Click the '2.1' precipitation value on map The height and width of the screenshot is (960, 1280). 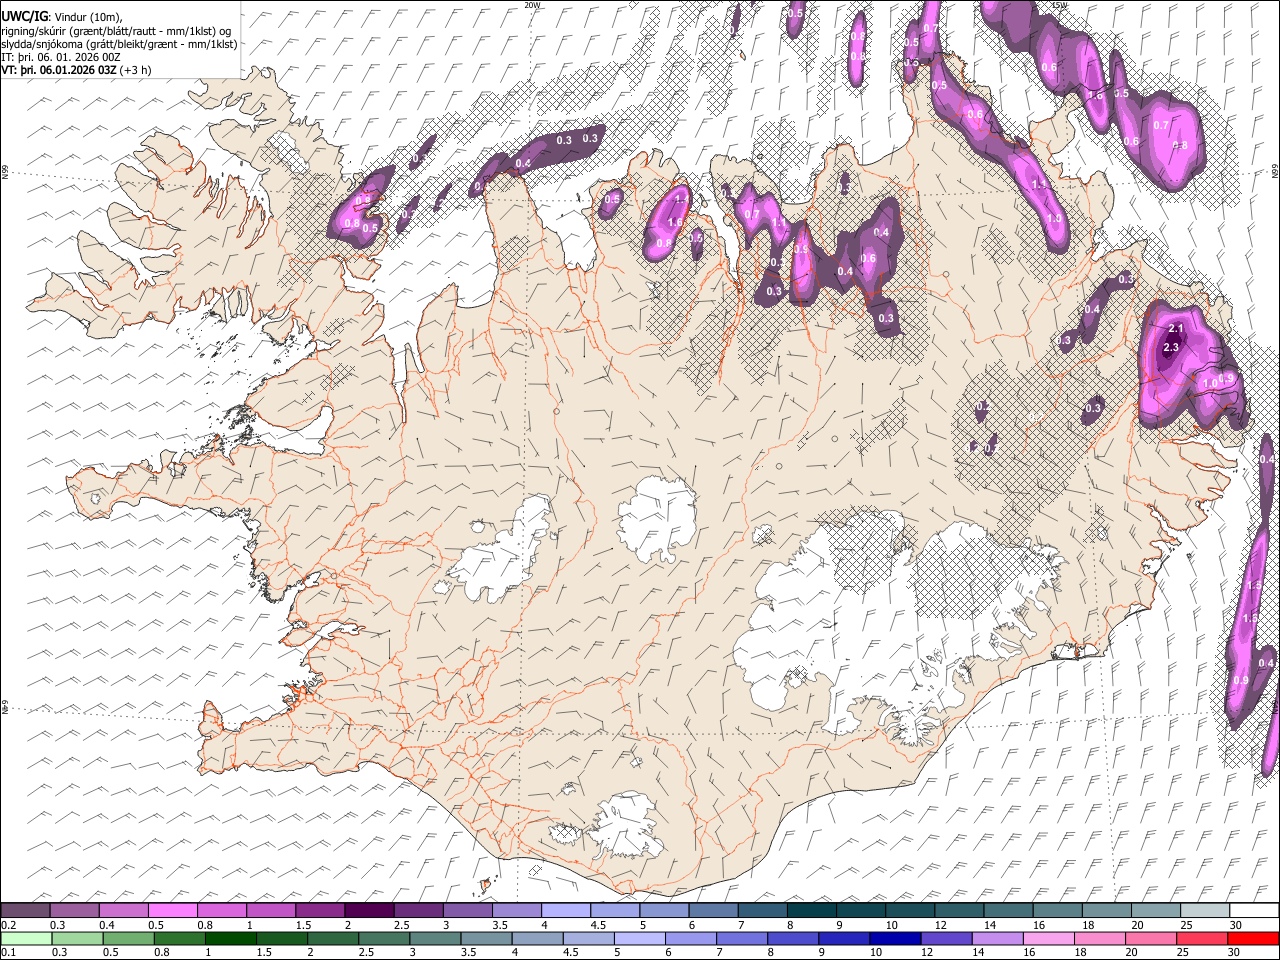(1176, 328)
